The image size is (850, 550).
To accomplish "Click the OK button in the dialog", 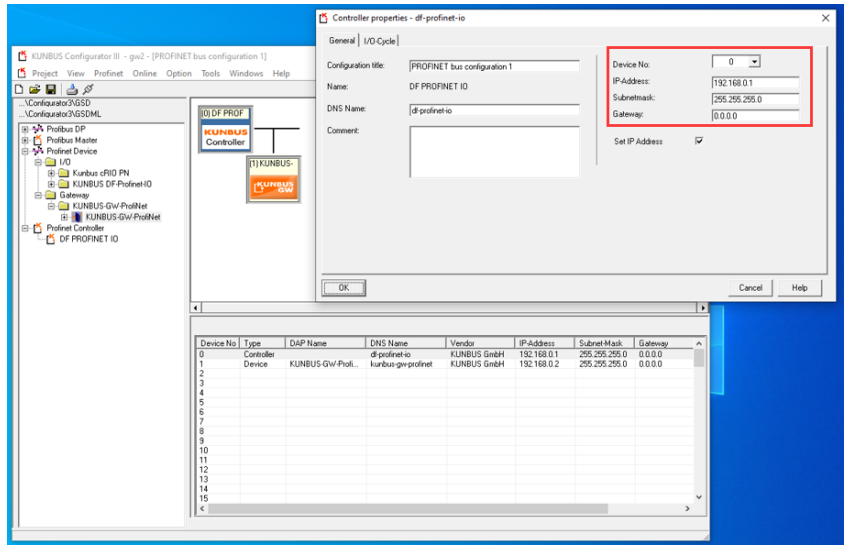I will coord(344,288).
